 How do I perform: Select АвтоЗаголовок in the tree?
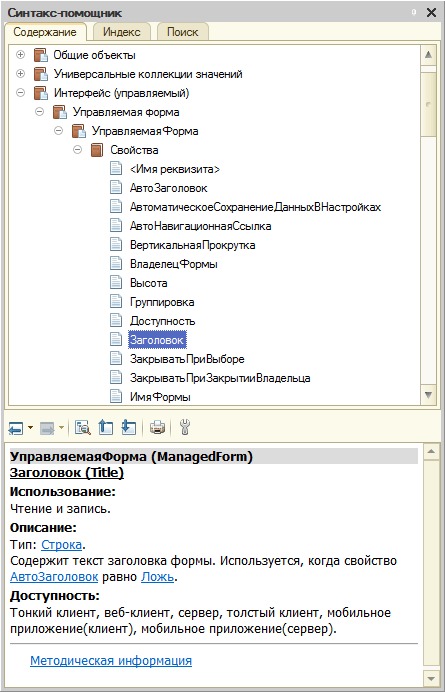[x=169, y=188]
